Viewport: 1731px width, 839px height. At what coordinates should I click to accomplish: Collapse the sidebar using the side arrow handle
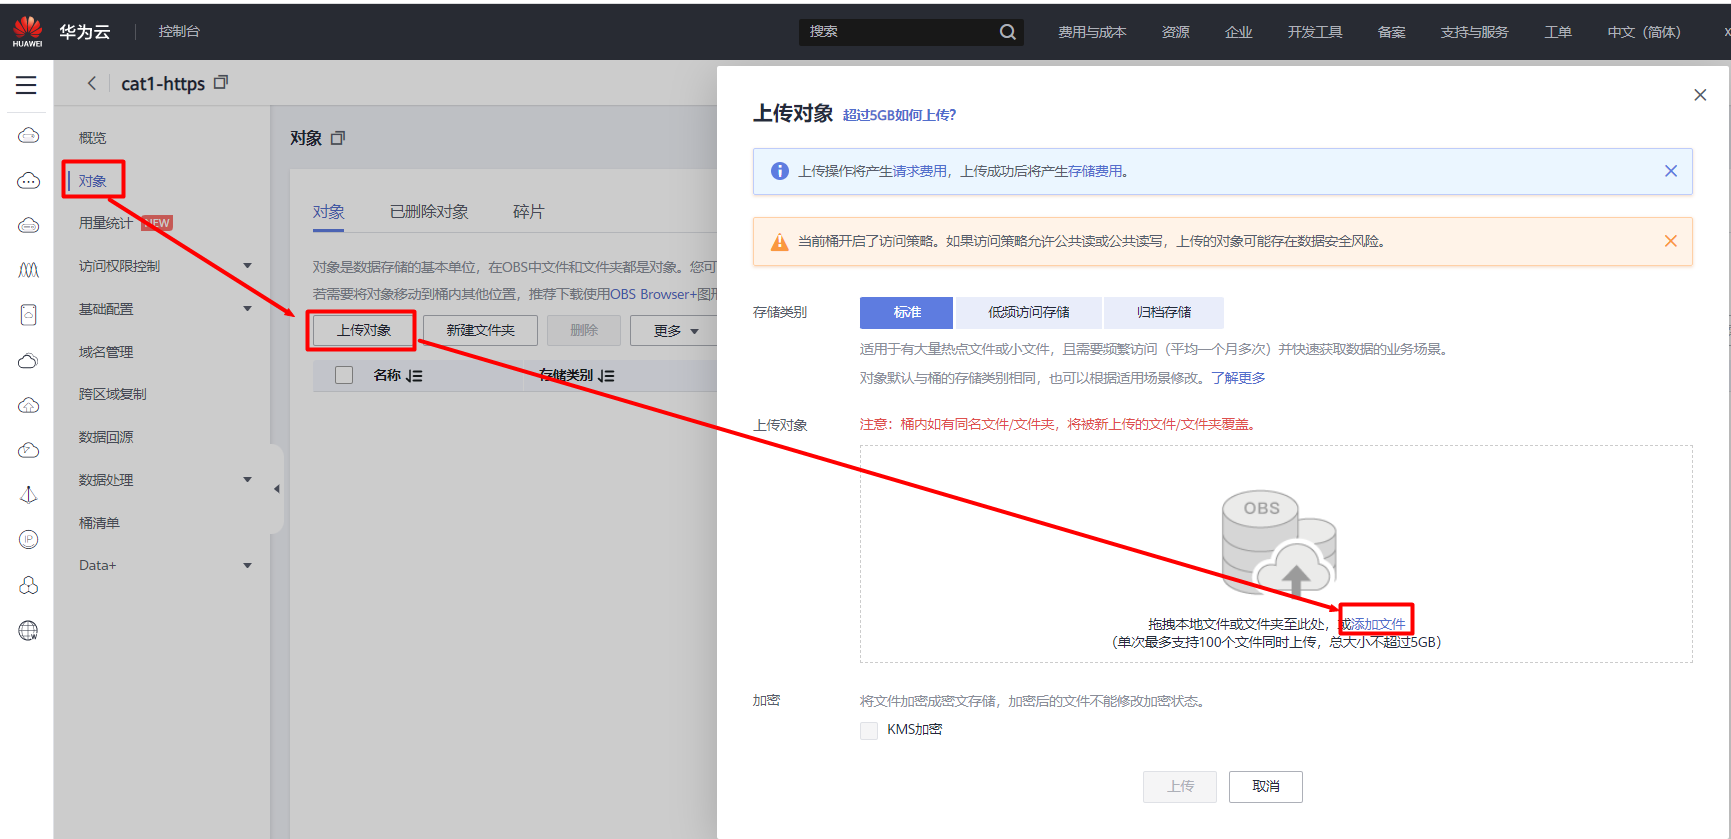click(x=277, y=489)
